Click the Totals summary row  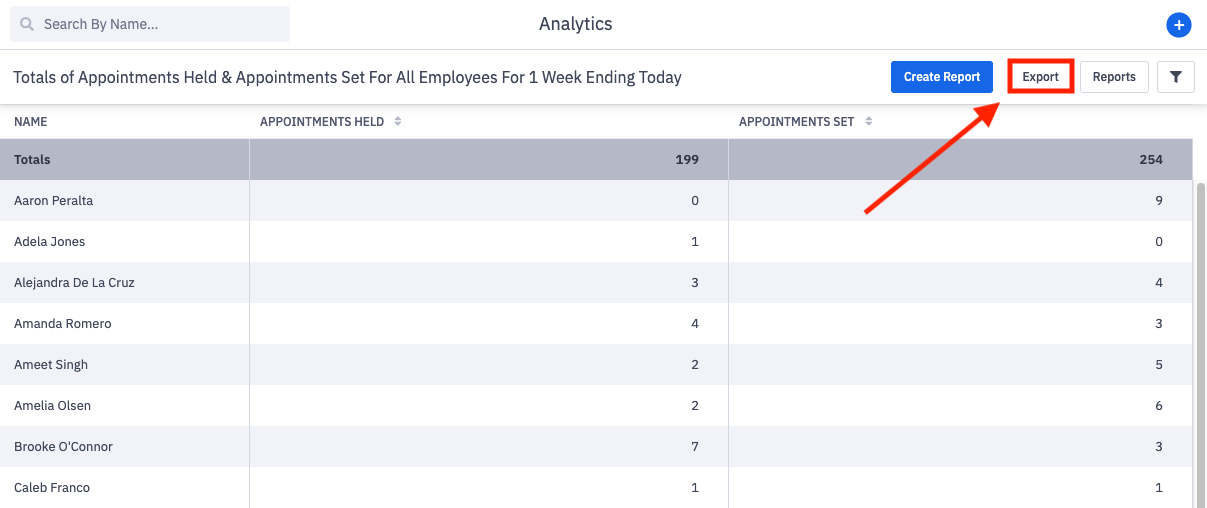[32, 160]
